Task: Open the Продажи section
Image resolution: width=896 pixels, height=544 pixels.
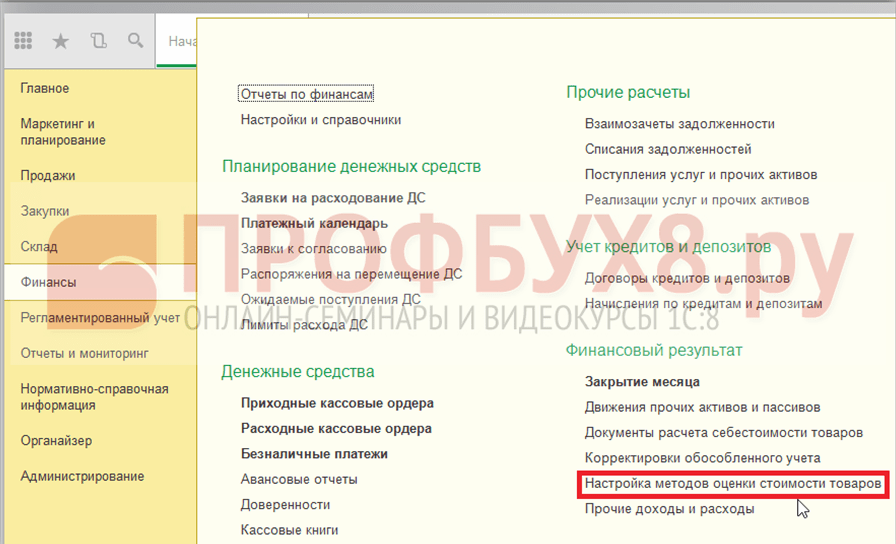Action: click(48, 175)
